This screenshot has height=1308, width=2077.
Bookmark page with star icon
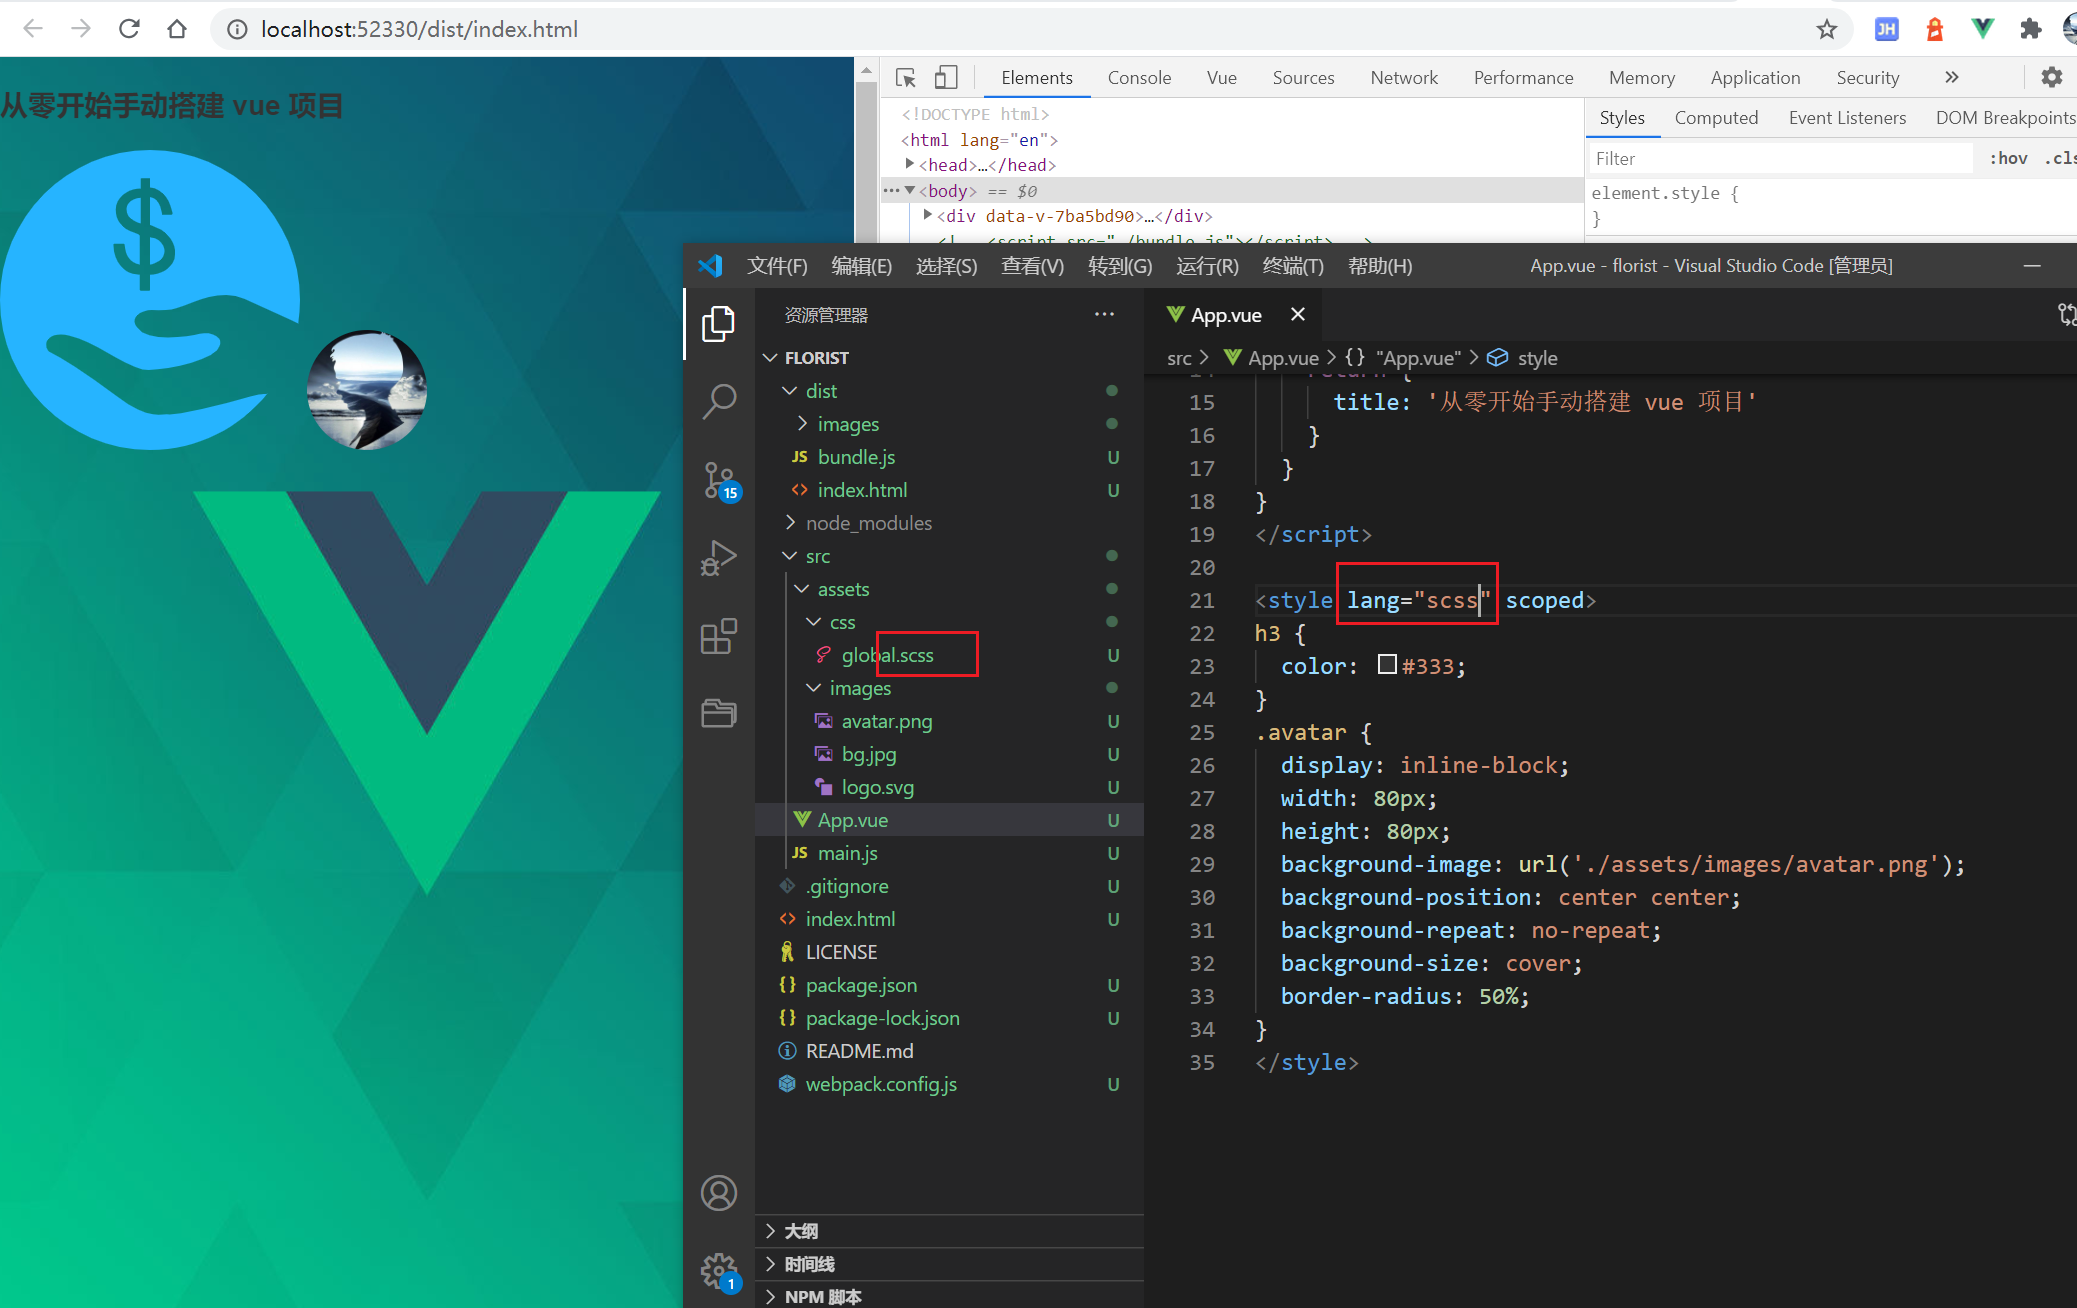pyautogui.click(x=1826, y=30)
